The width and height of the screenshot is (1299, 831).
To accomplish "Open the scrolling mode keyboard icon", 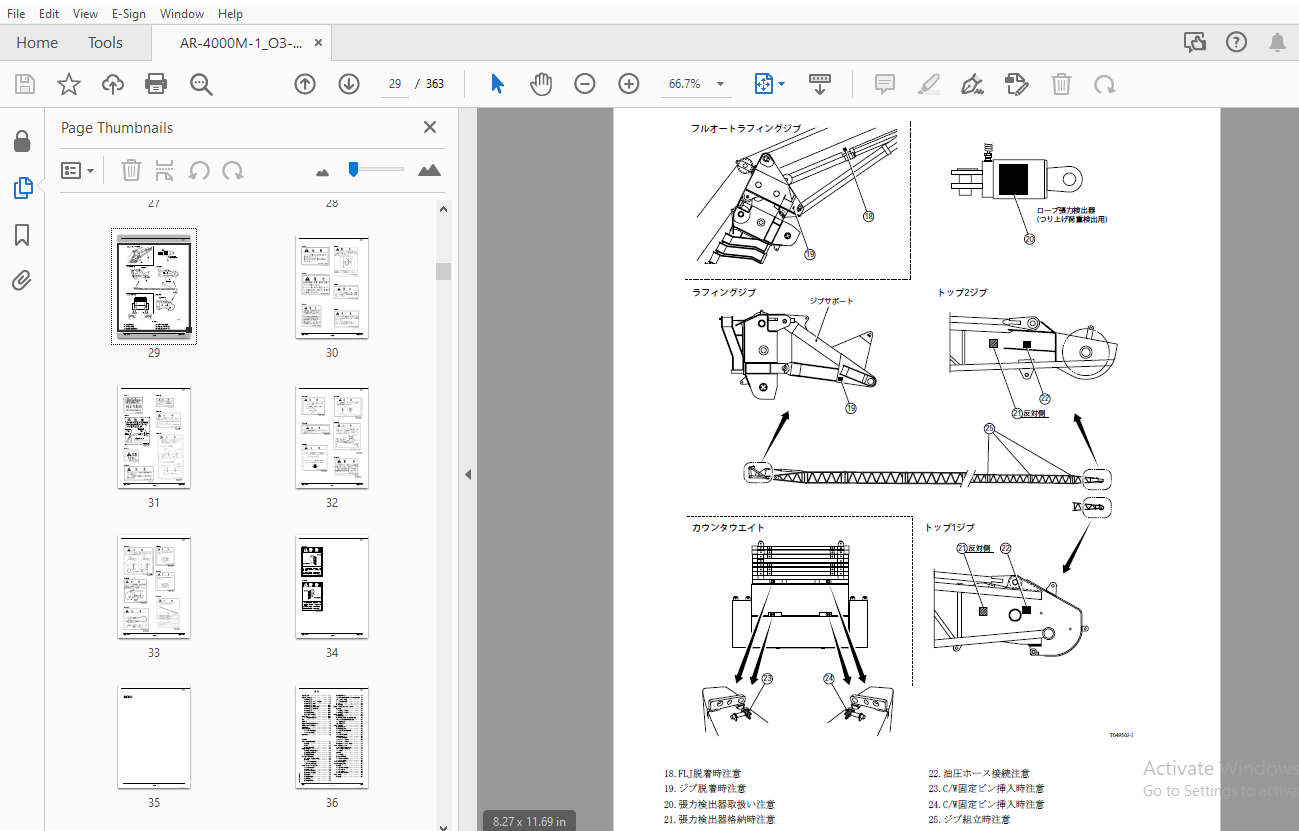I will click(820, 84).
